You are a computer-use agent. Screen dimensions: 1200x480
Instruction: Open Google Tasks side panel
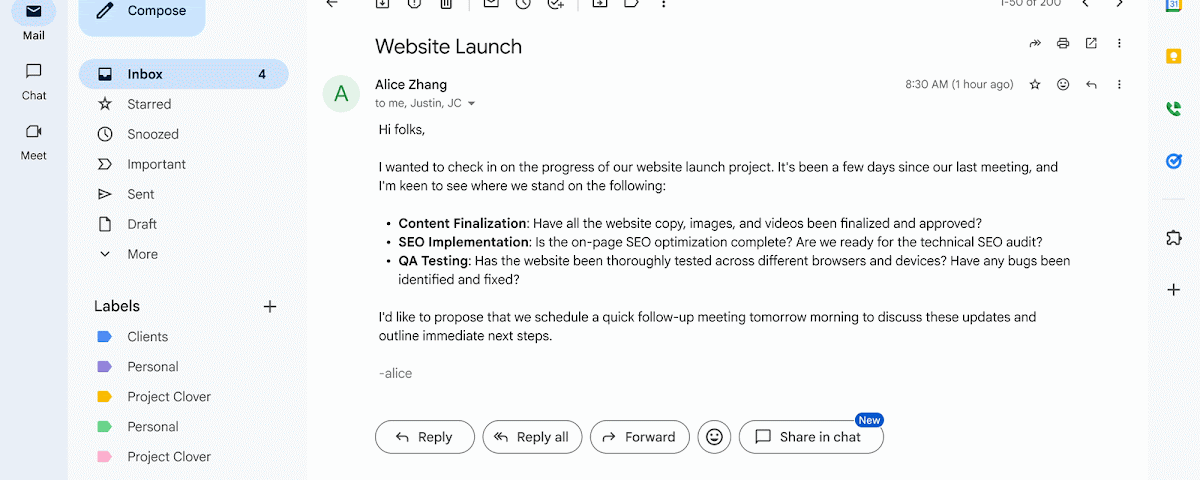pos(1174,161)
